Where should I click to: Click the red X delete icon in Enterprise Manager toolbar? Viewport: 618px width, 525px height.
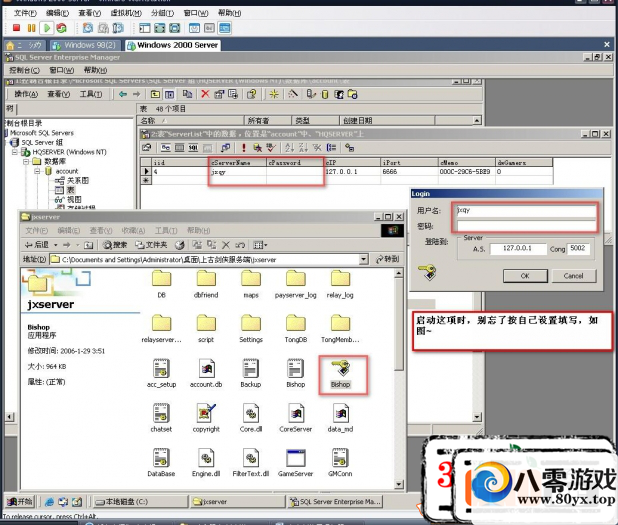click(x=205, y=94)
